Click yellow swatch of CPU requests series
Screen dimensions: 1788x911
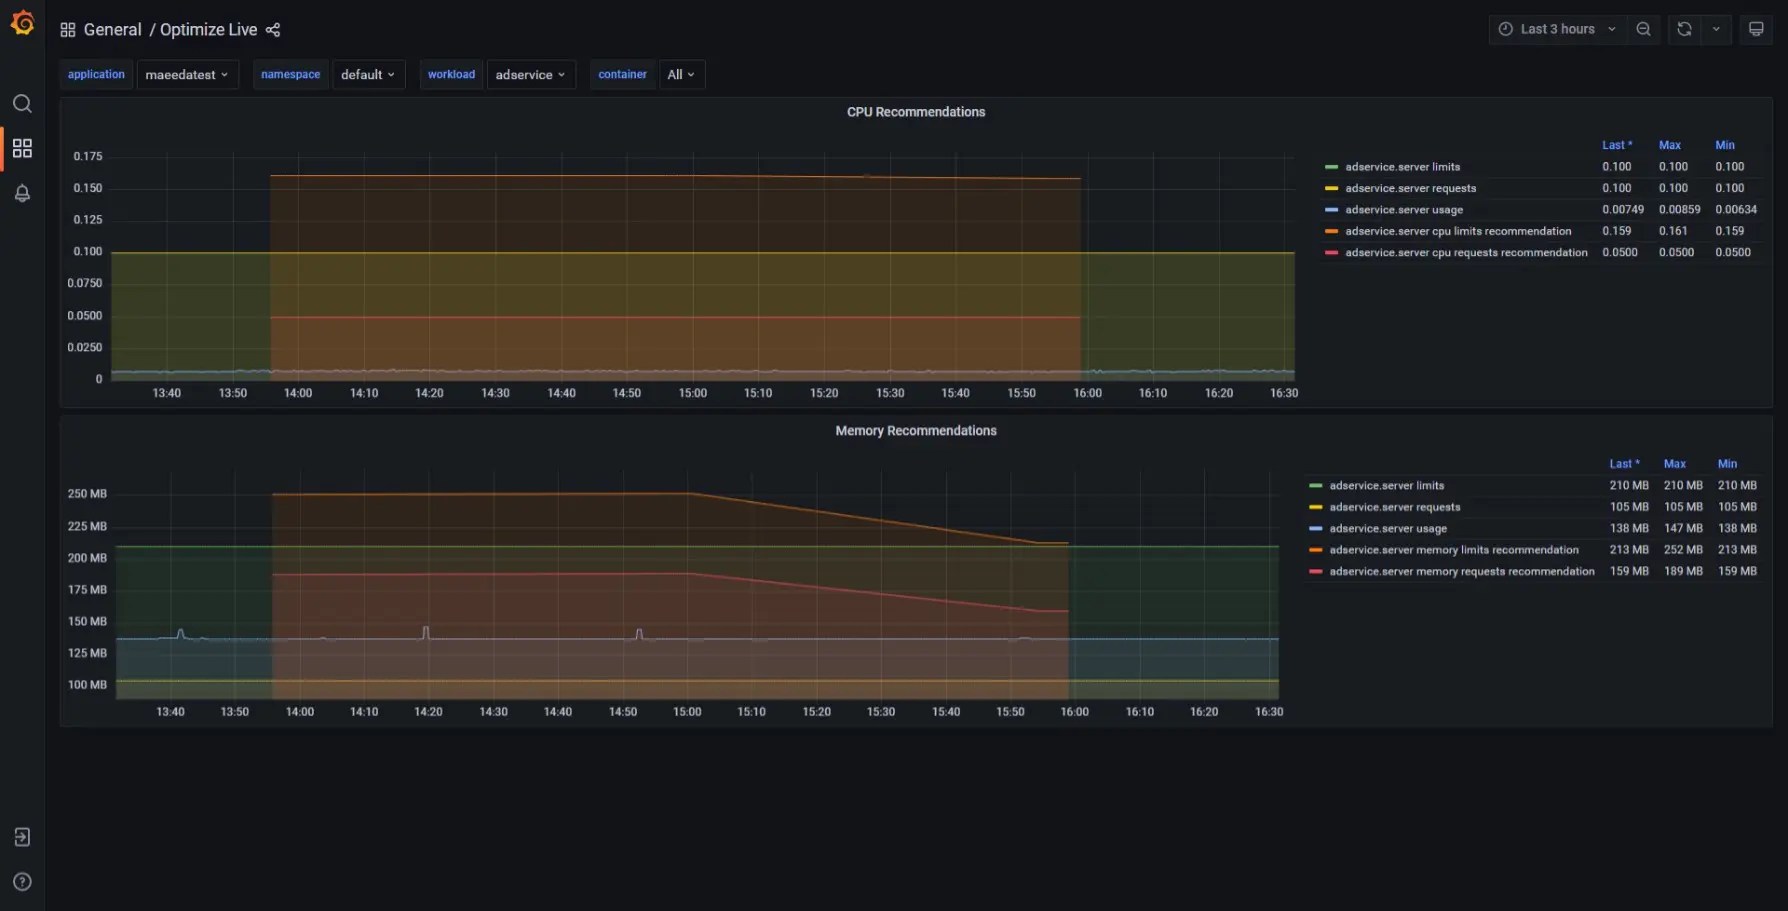tap(1331, 188)
